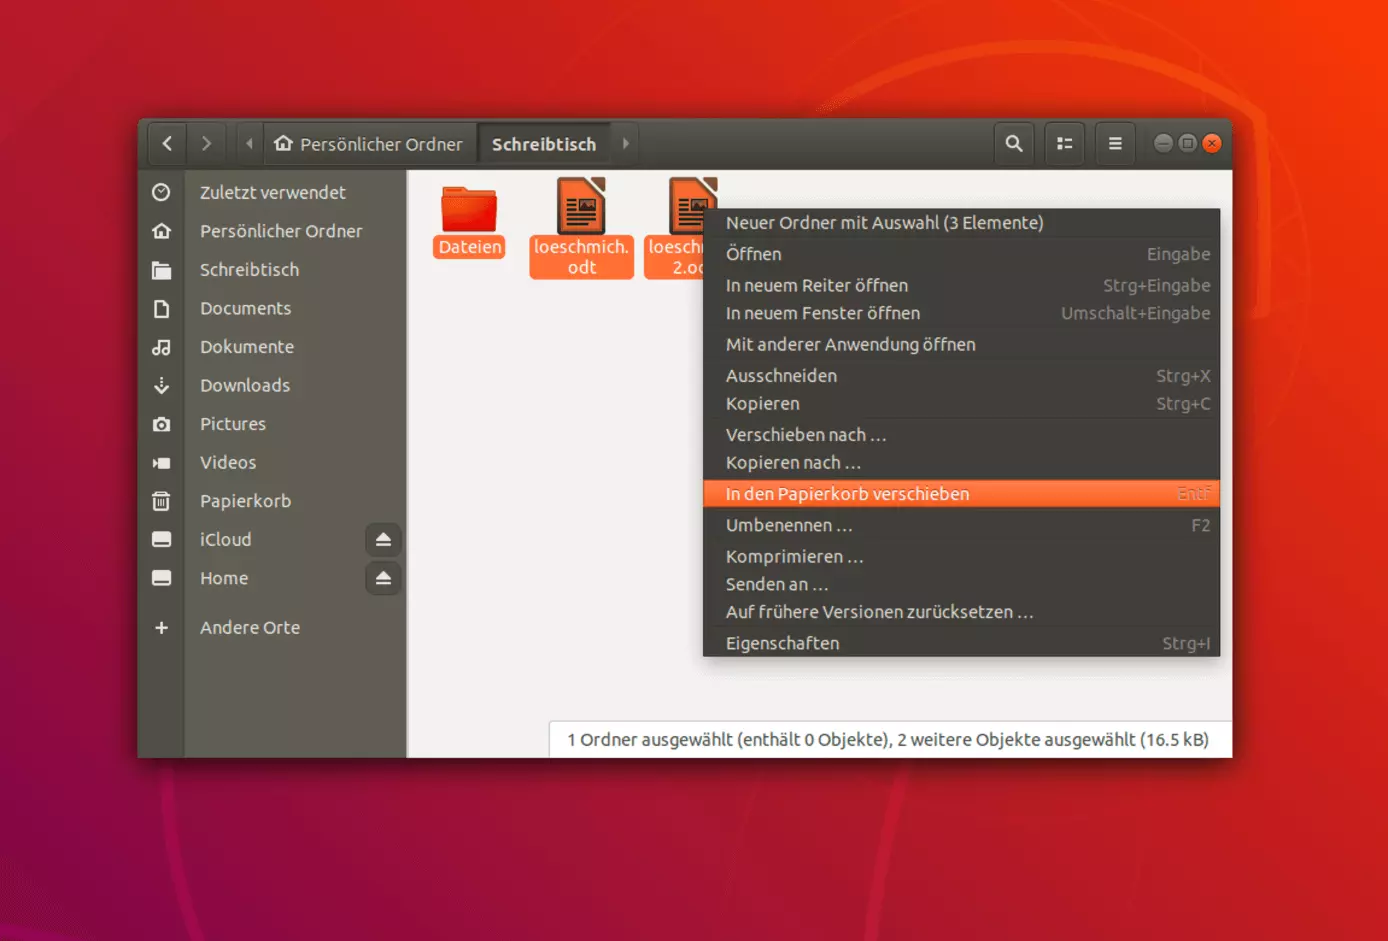Image resolution: width=1388 pixels, height=941 pixels.
Task: Choose Mit anderer Anwendung öffnen
Action: [961, 344]
